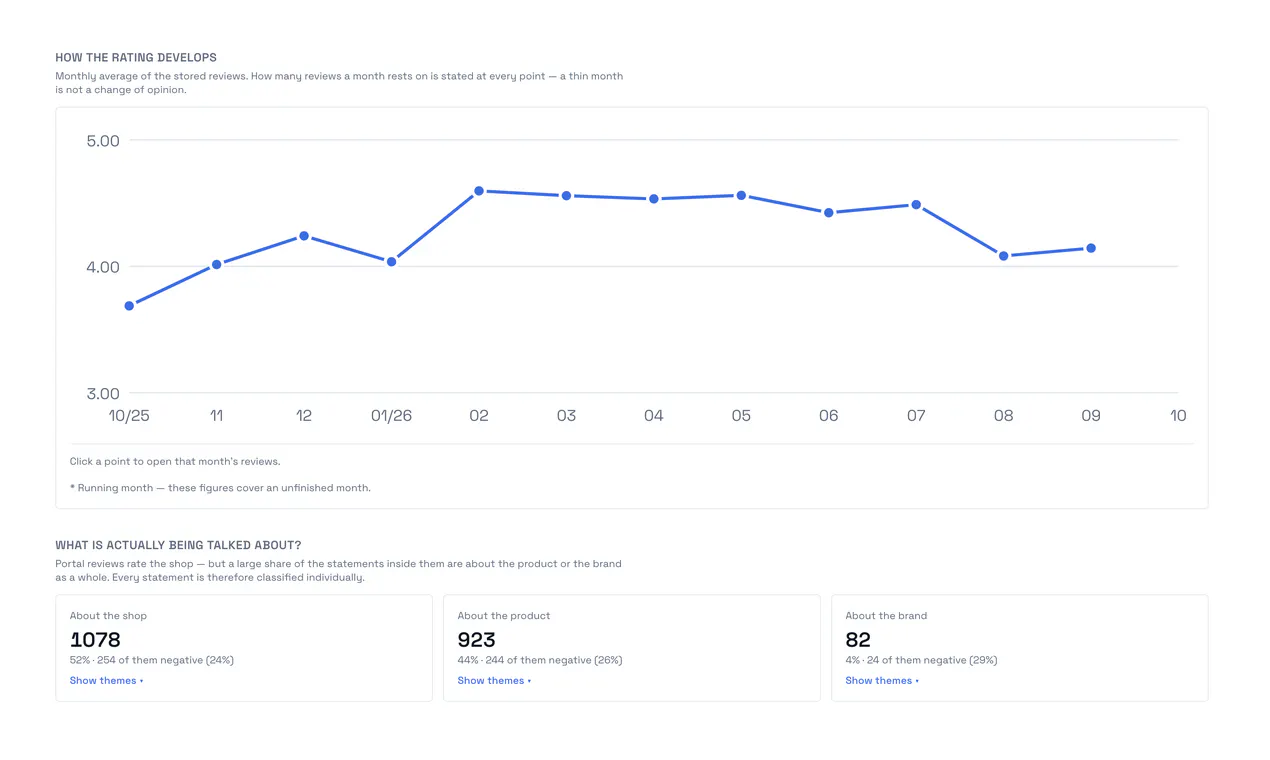Expand Show themes under About the shop
This screenshot has height=760, width=1270.
coord(106,681)
